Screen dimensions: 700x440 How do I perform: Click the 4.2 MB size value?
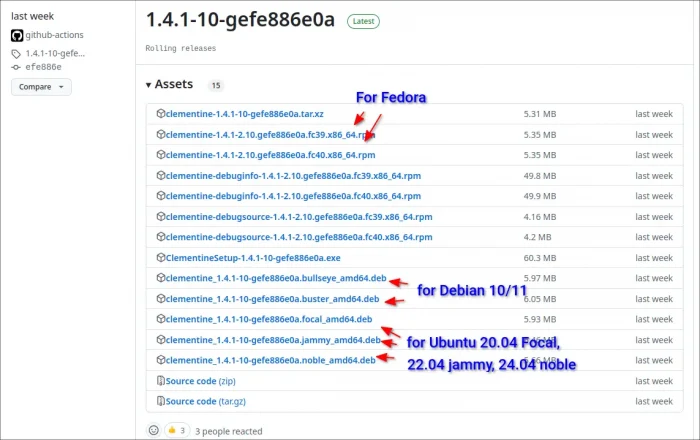[538, 237]
